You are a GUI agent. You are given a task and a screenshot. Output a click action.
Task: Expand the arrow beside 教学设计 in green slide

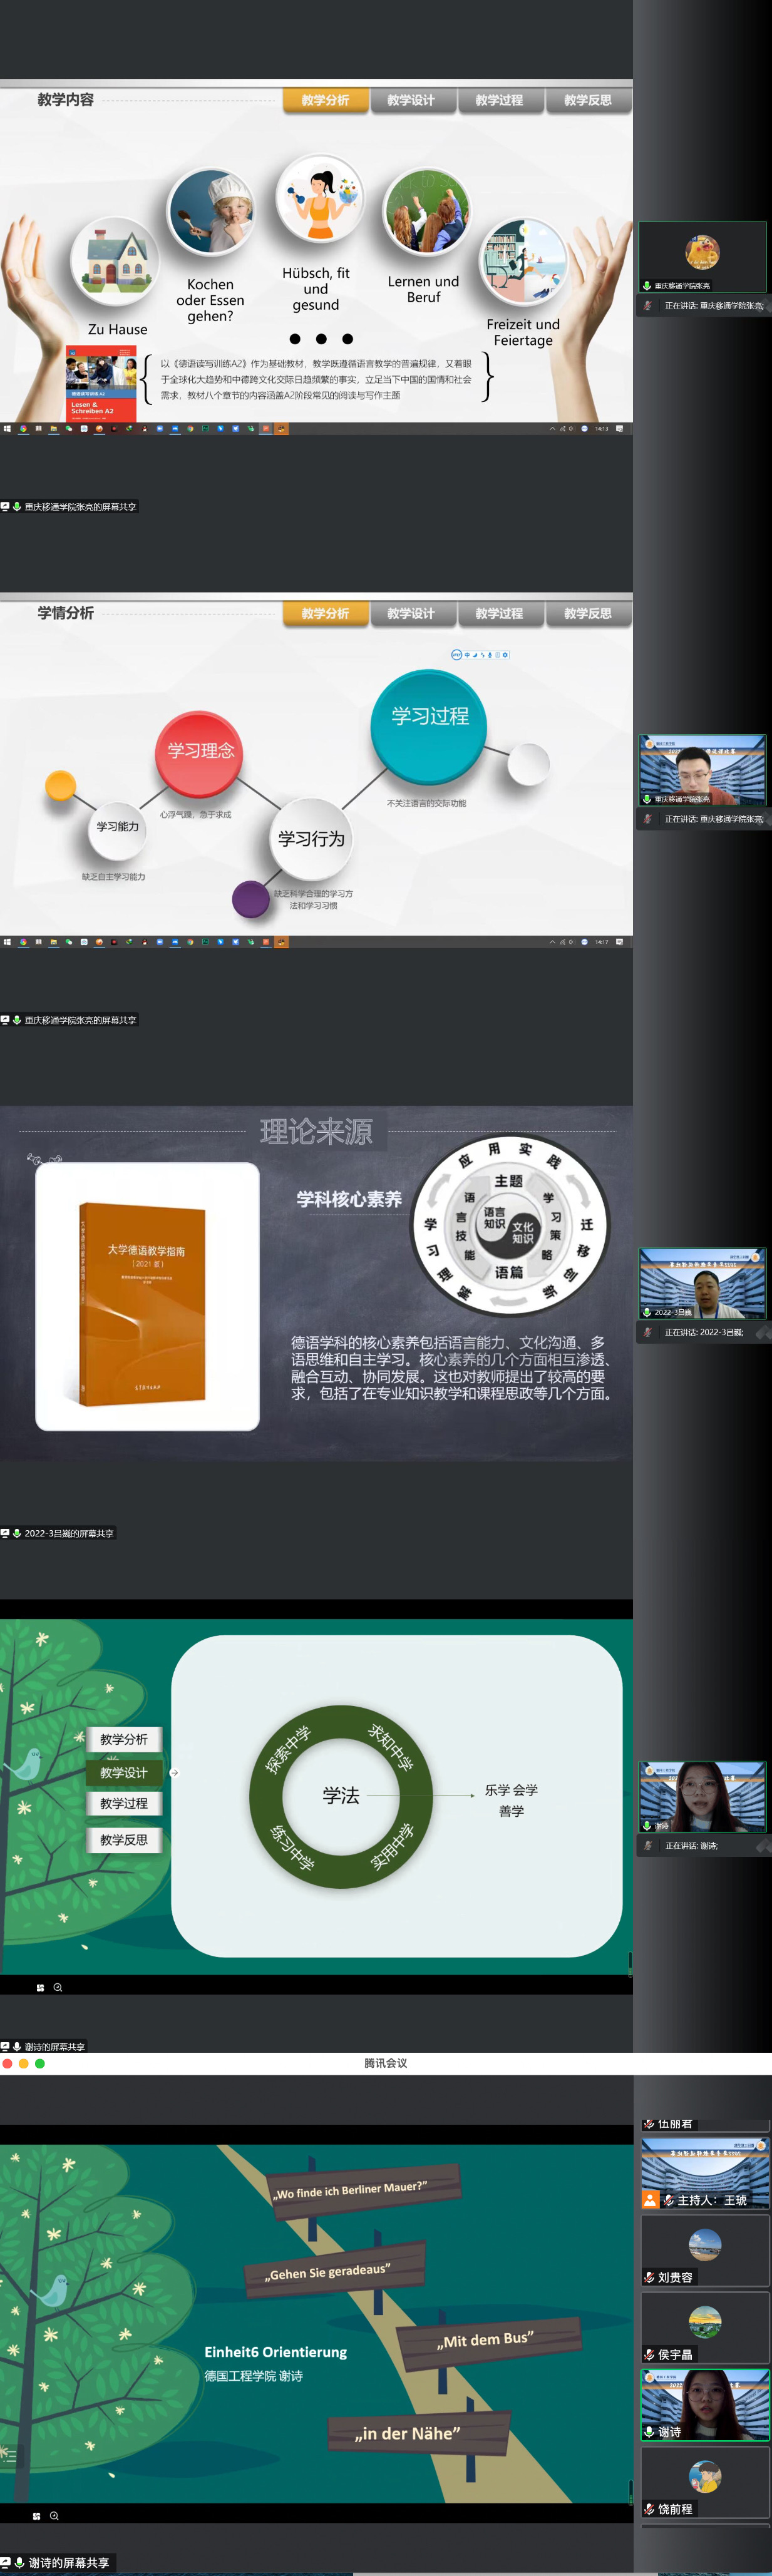[174, 1772]
